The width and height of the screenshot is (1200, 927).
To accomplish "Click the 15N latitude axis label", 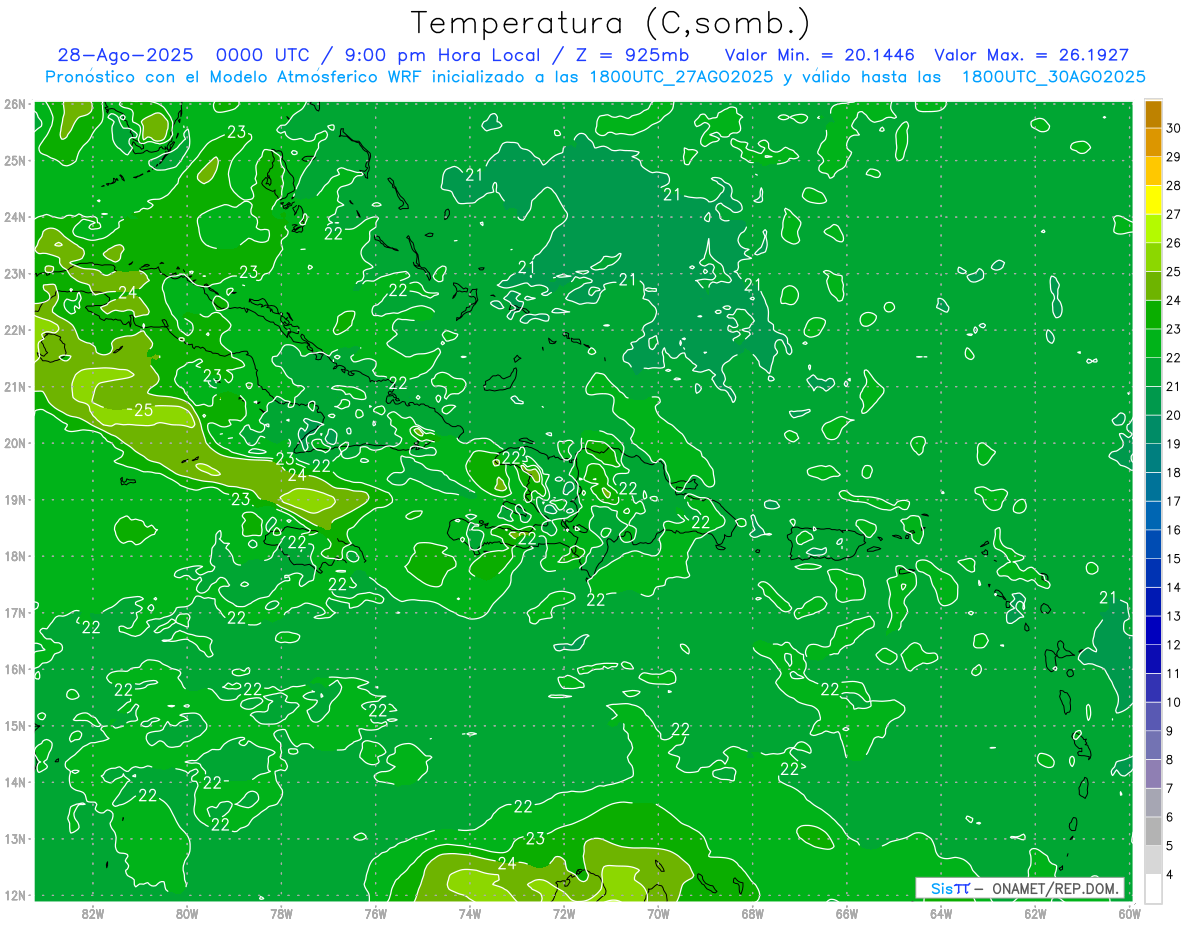I will click(15, 725).
